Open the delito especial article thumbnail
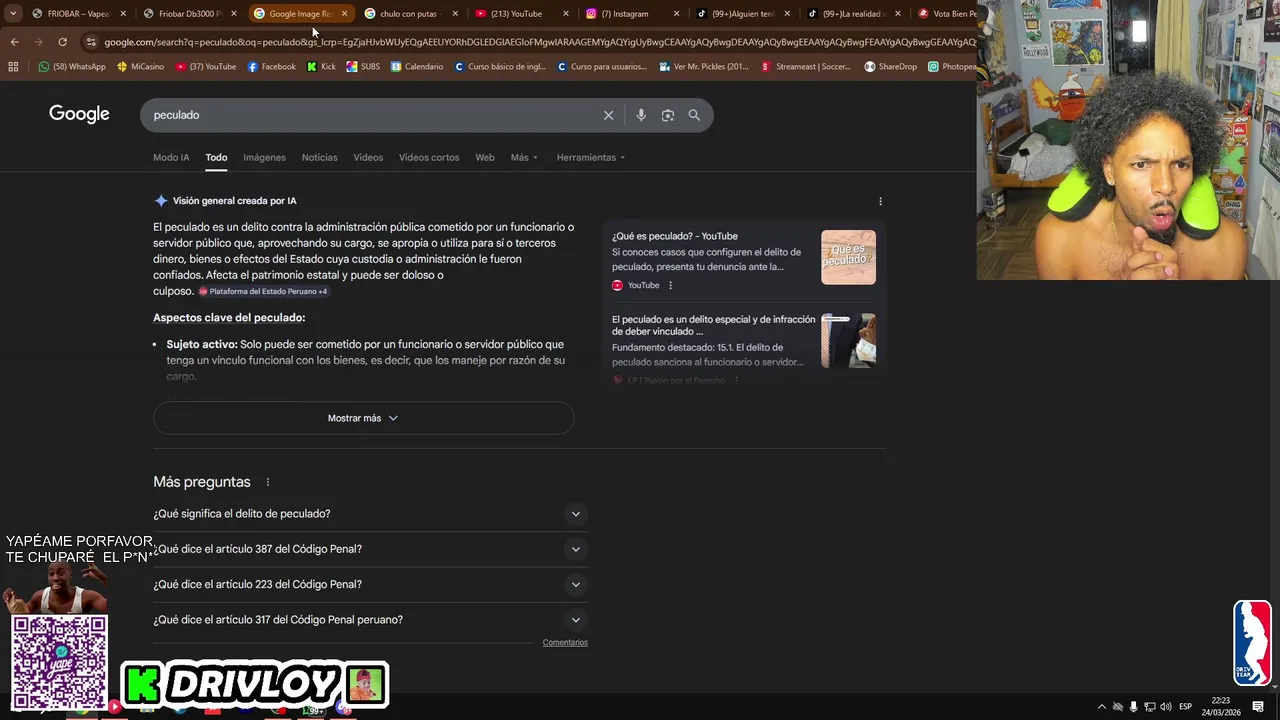The height and width of the screenshot is (720, 1280). tap(848, 340)
